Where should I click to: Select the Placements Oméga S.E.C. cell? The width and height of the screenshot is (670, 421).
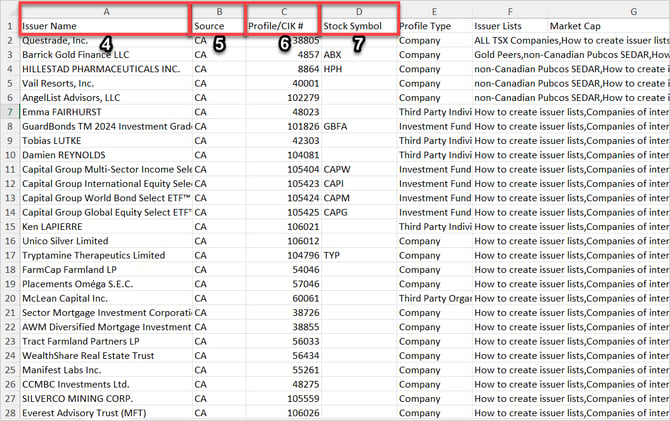(x=106, y=284)
